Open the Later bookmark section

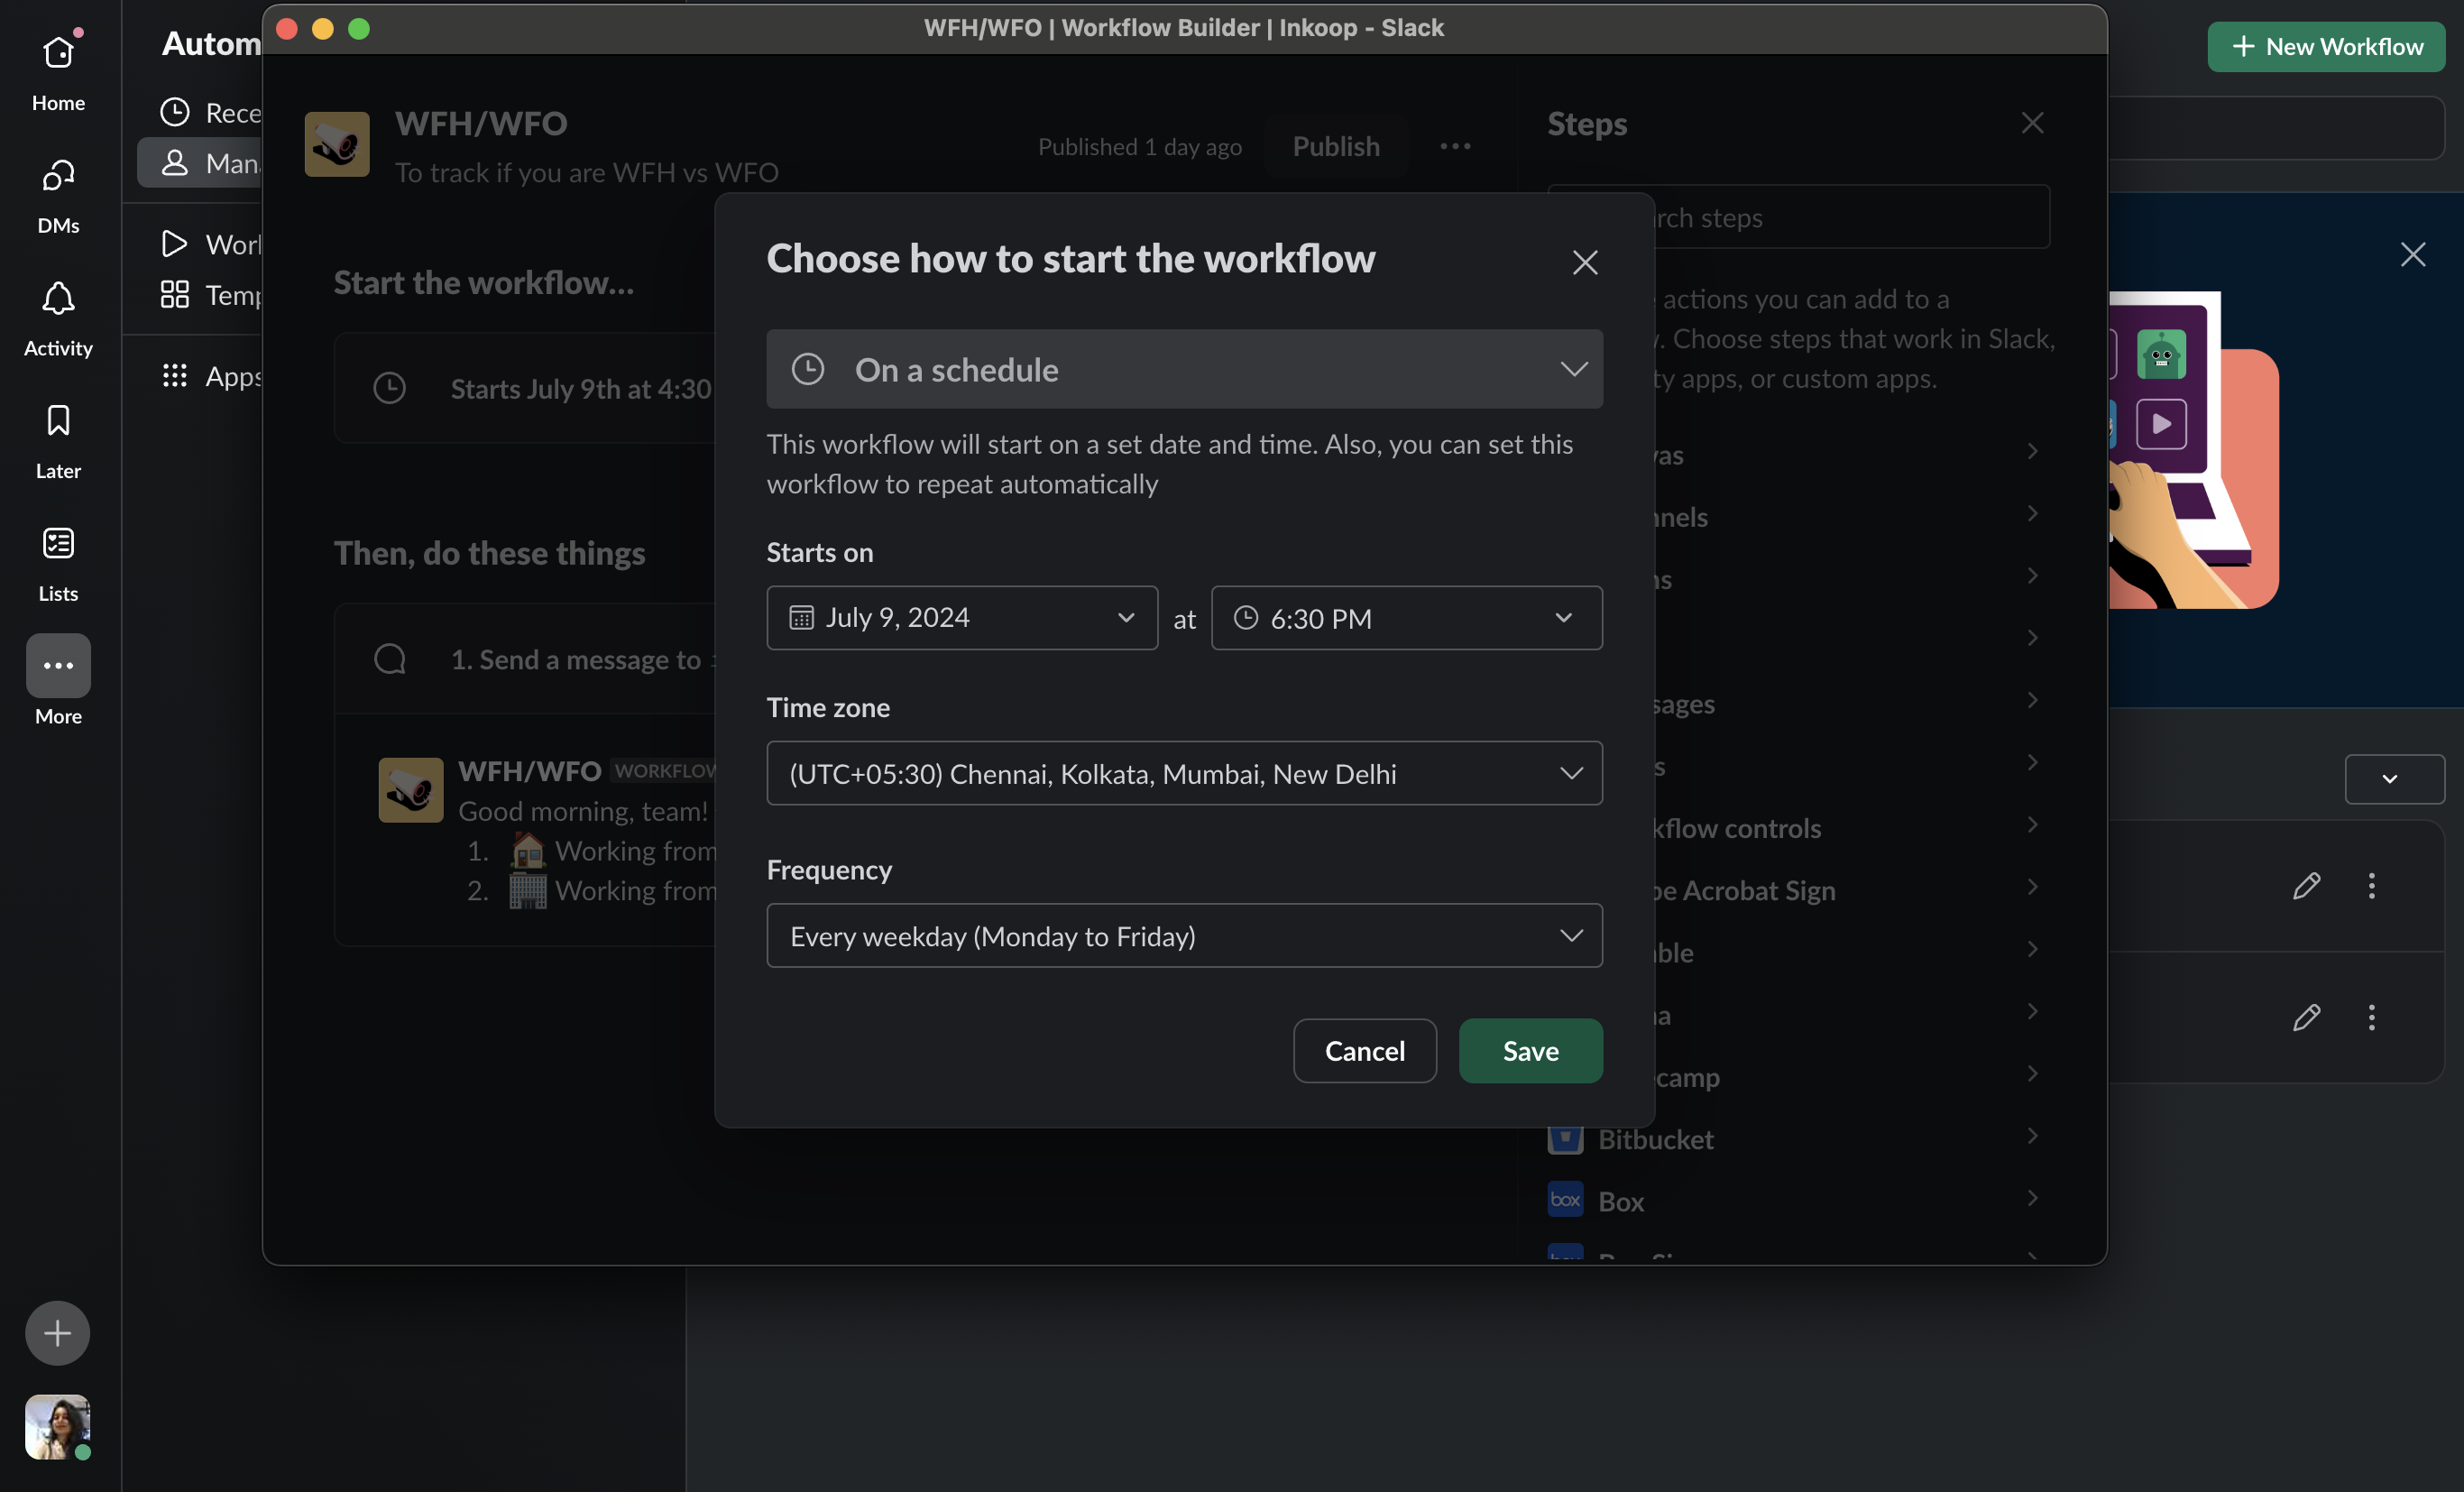(58, 441)
